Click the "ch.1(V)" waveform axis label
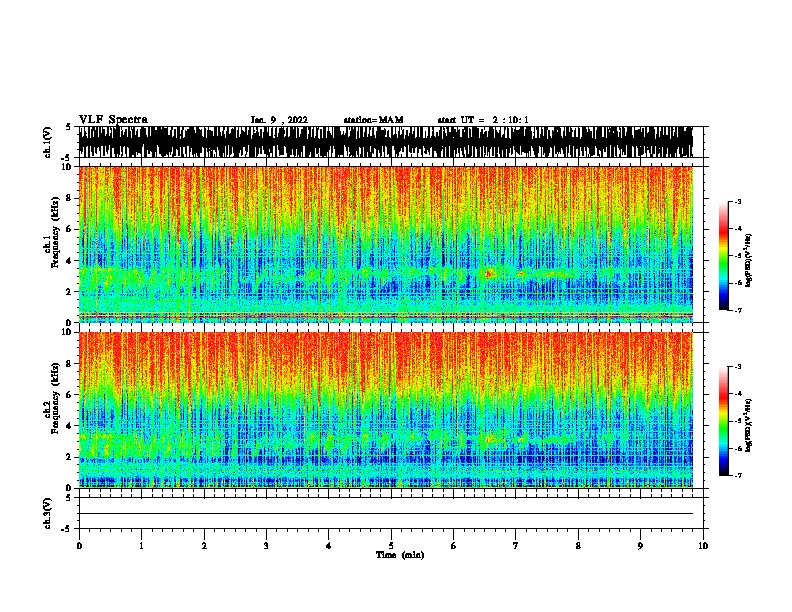The width and height of the screenshot is (792, 612). click(48, 142)
